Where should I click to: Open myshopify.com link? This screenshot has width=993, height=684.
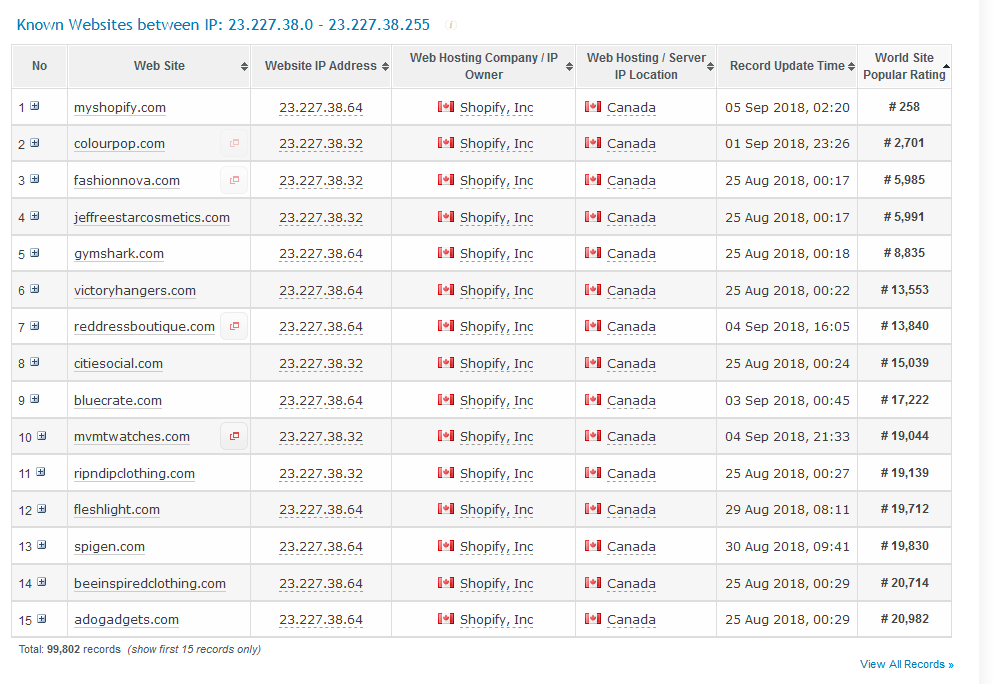120,108
